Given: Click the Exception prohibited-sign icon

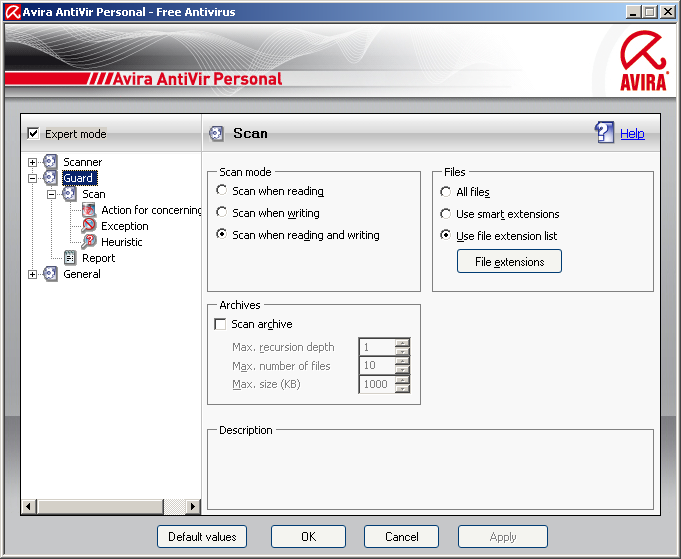Looking at the screenshot, I should [x=89, y=226].
